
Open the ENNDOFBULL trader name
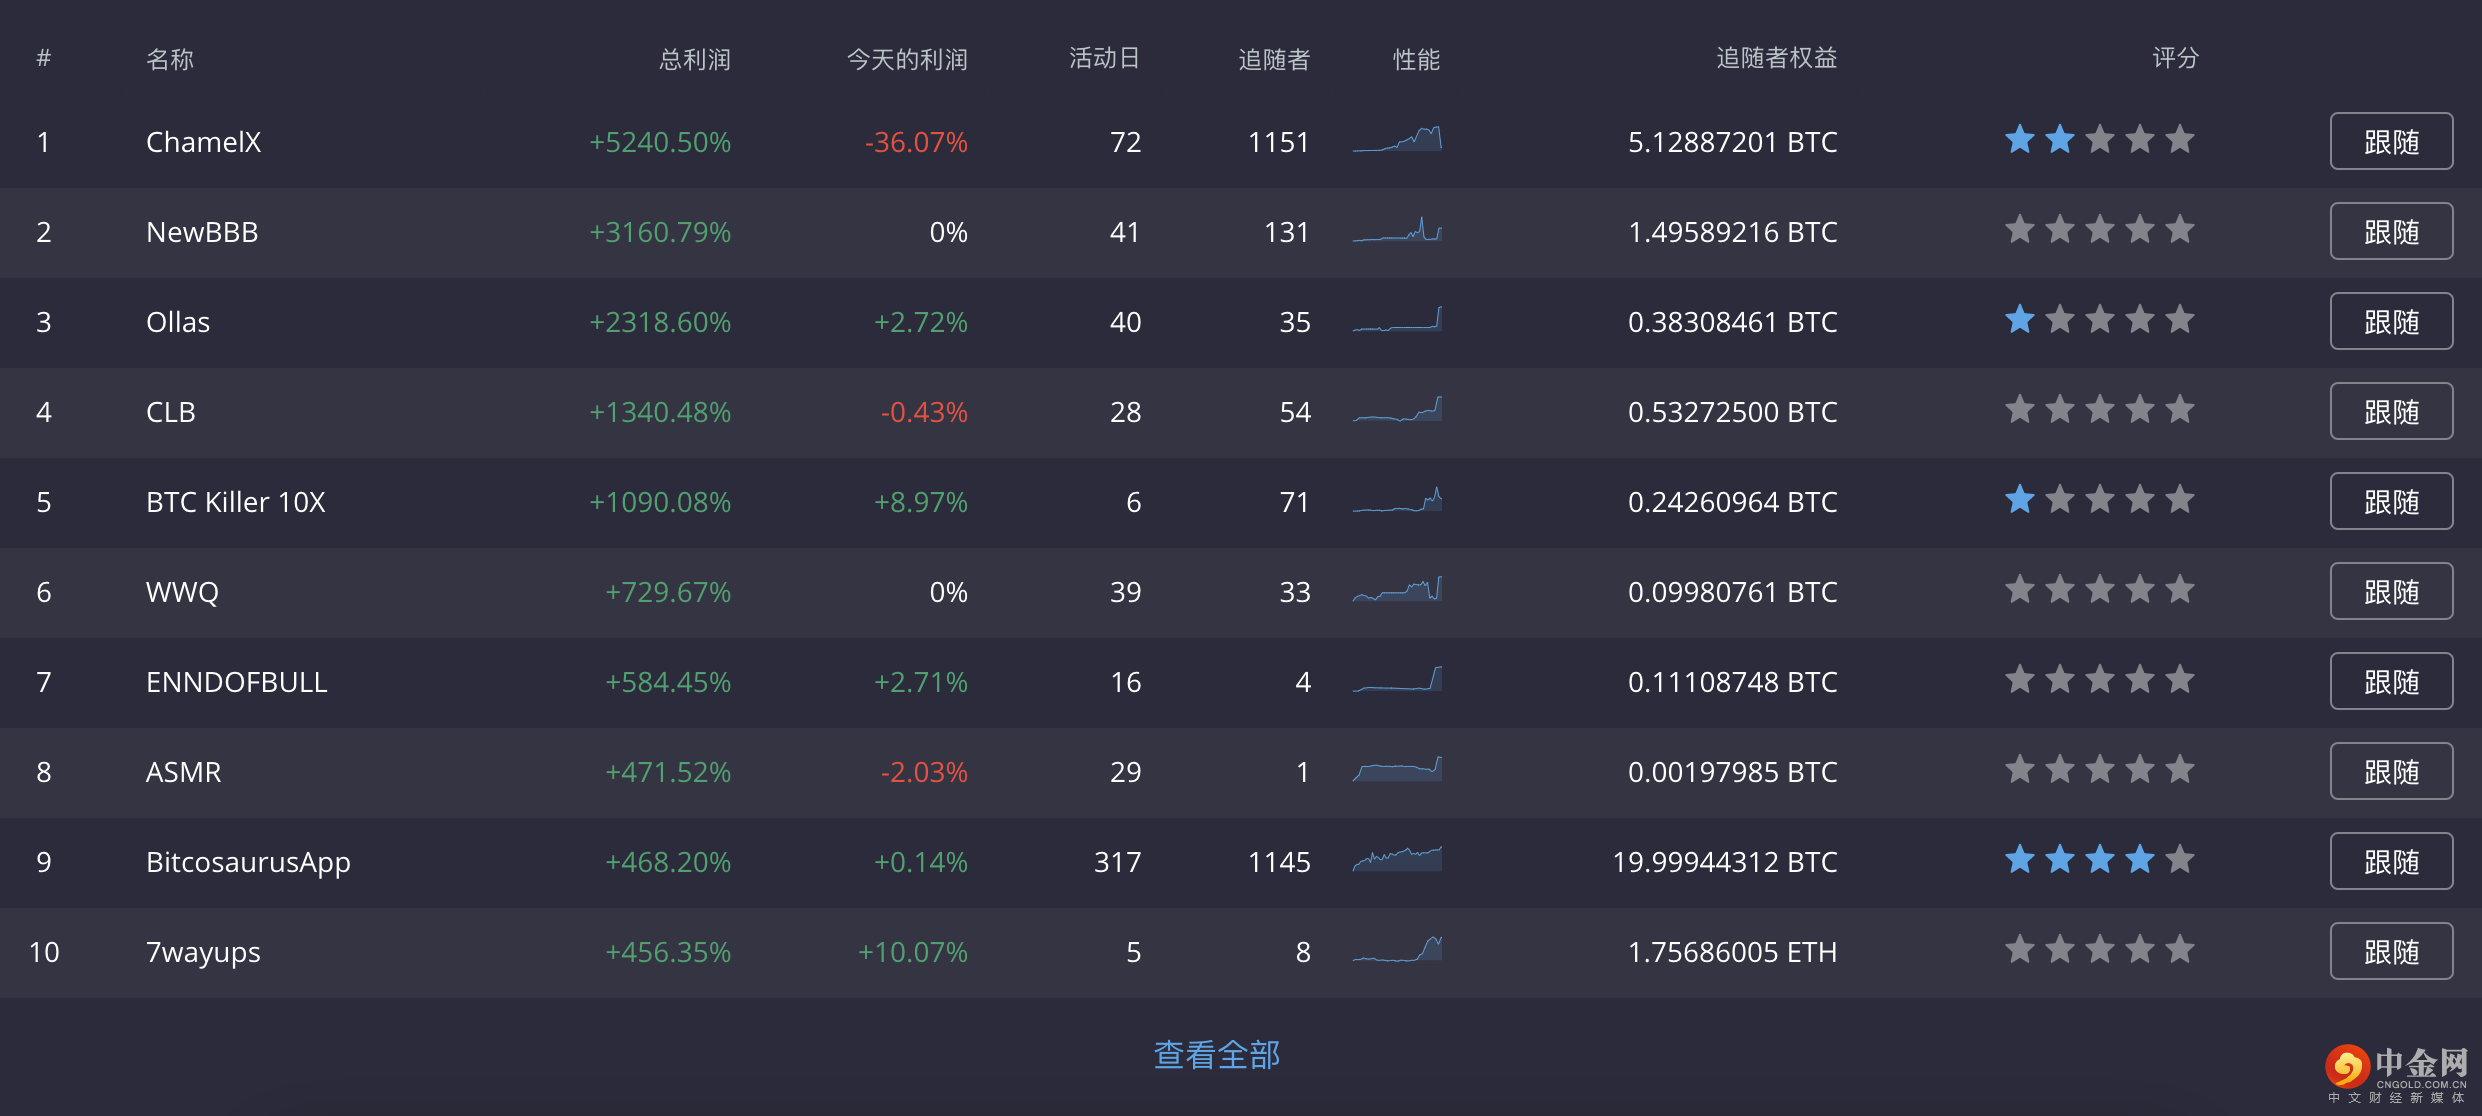(x=236, y=682)
